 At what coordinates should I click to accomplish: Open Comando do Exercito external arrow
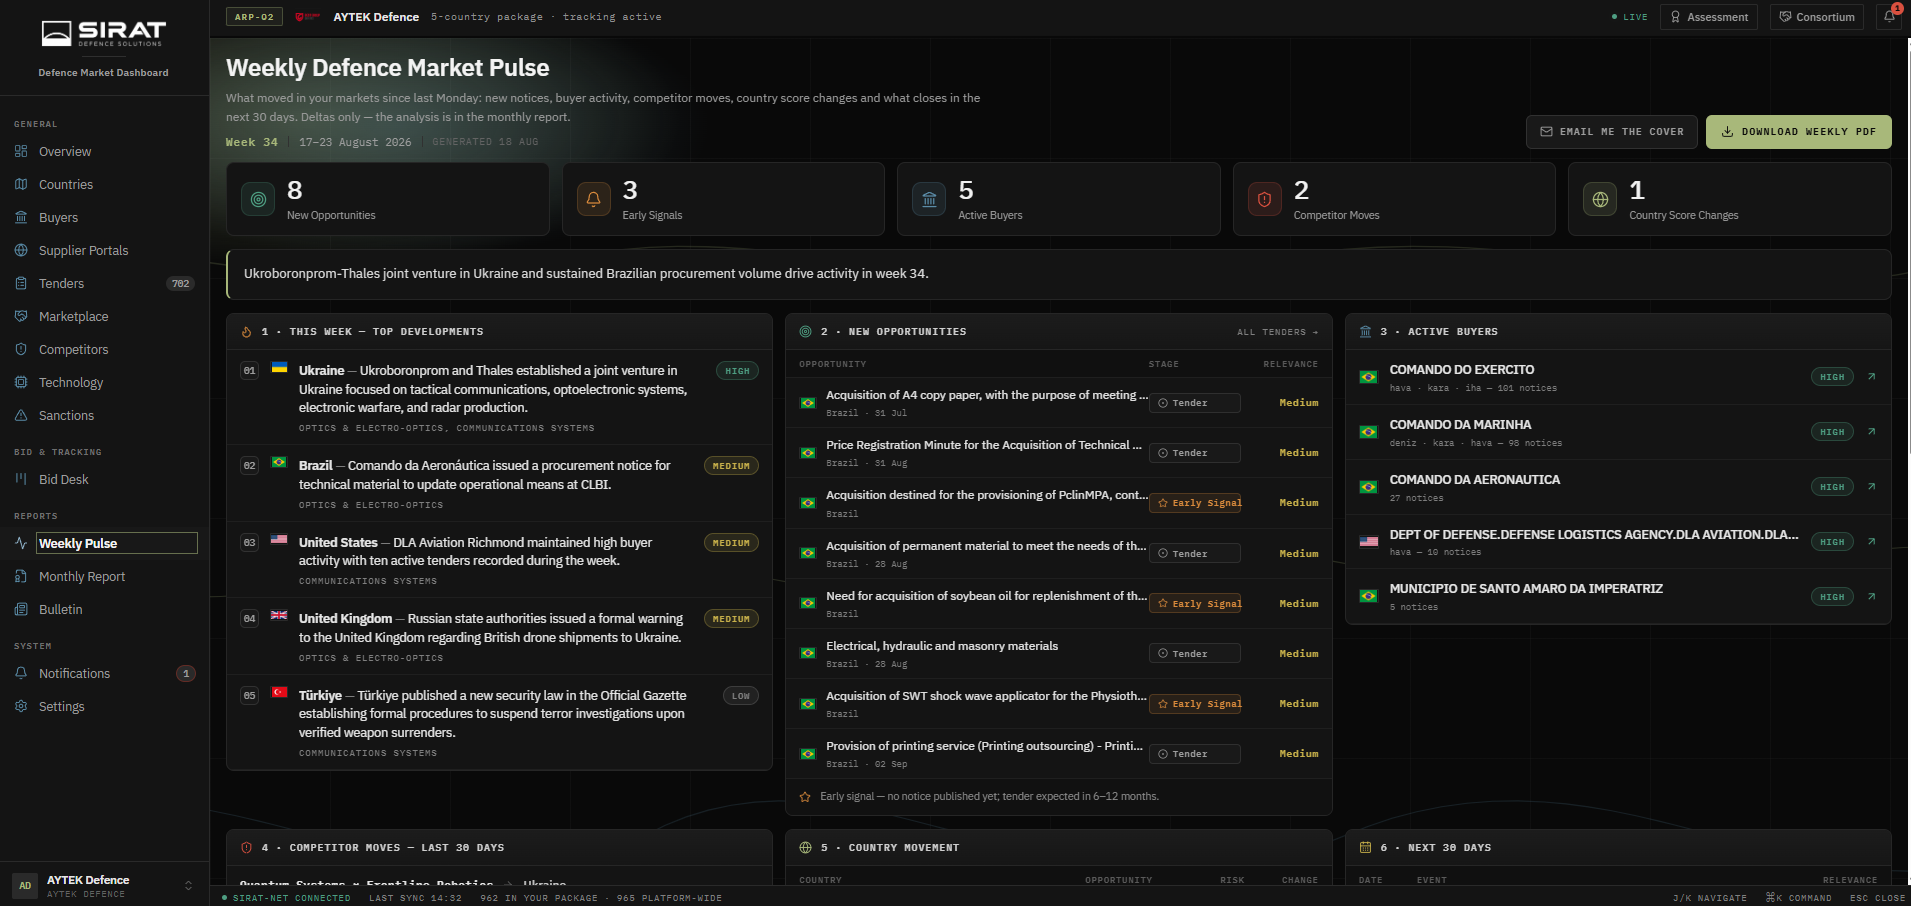[x=1871, y=377]
